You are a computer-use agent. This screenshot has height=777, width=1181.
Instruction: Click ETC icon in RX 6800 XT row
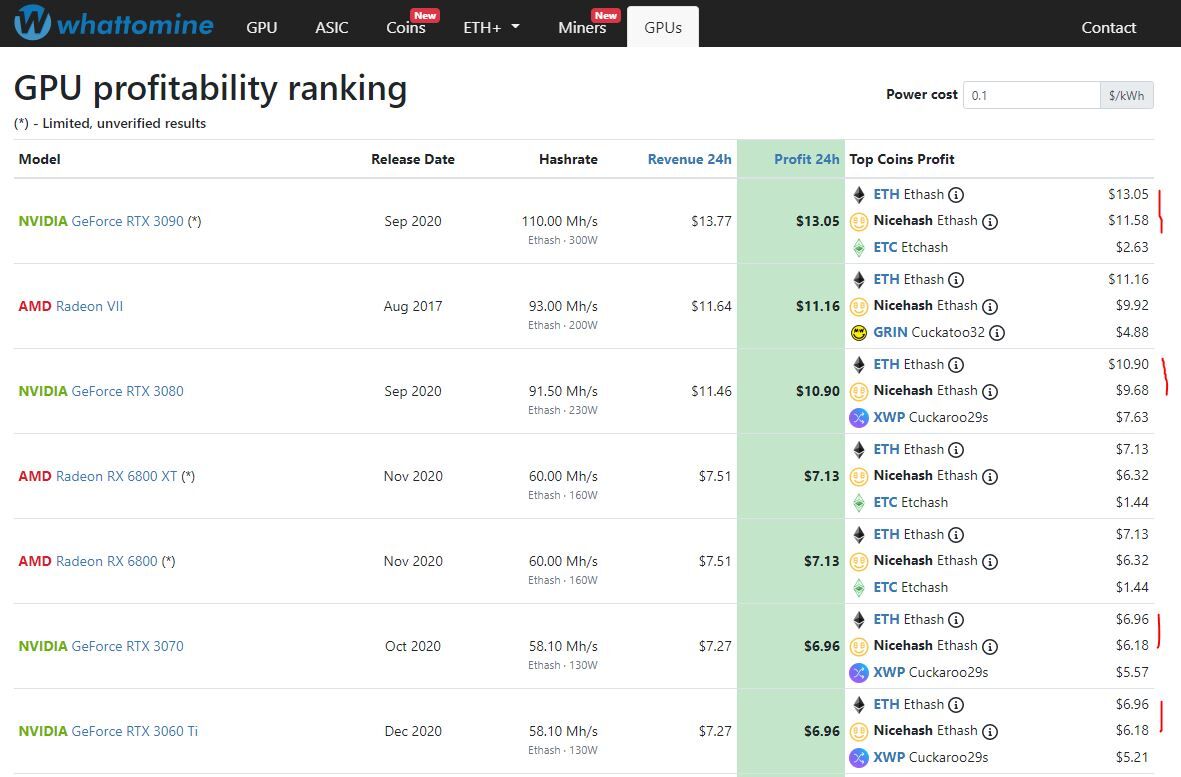point(859,503)
